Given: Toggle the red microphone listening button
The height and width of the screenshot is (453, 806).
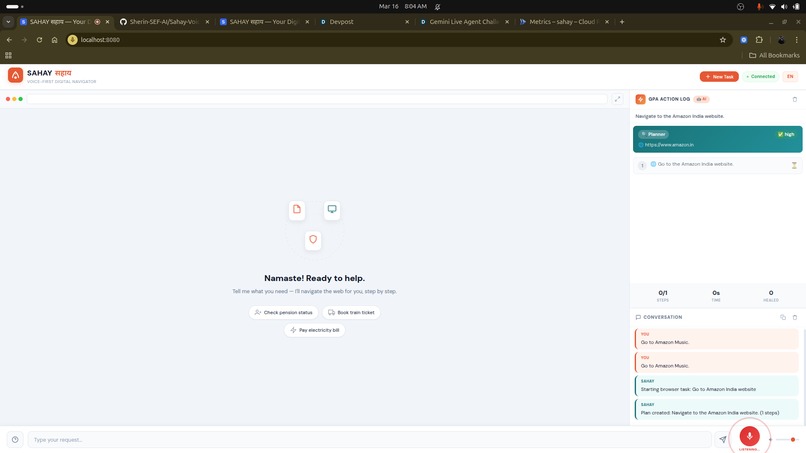Looking at the screenshot, I should pyautogui.click(x=749, y=436).
